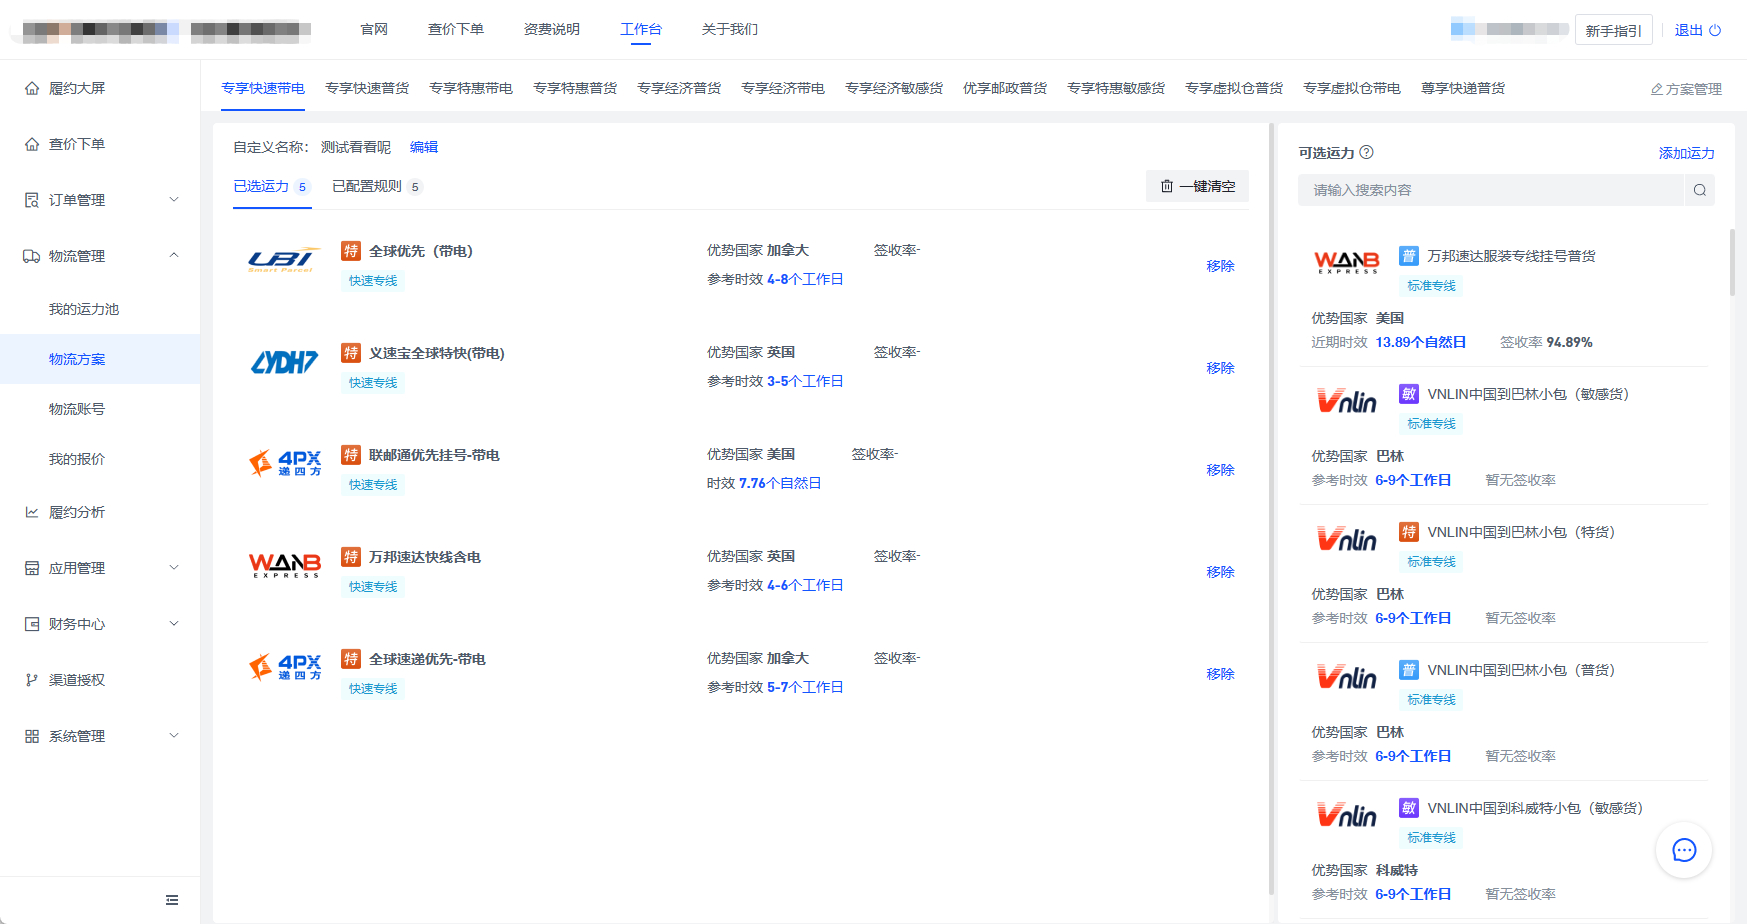
Task: Expand the 财务中心 menu chevron
Action: click(x=174, y=624)
